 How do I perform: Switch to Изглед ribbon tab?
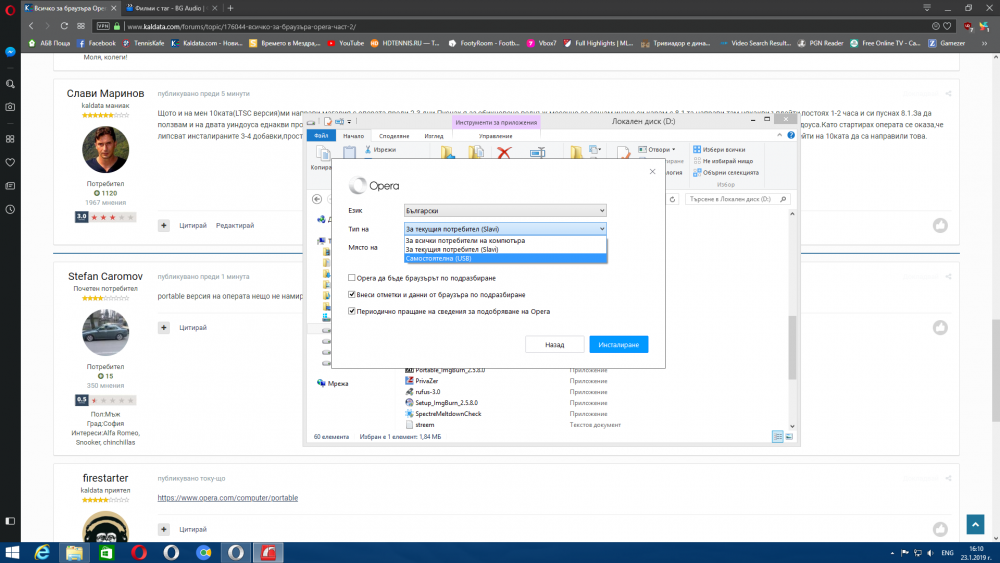click(x=434, y=136)
